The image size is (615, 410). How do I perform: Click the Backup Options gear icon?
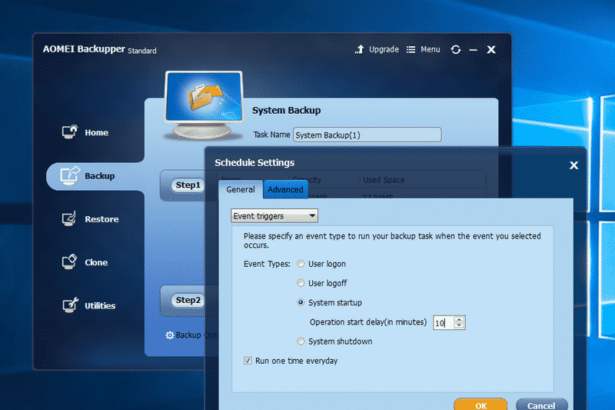point(169,335)
